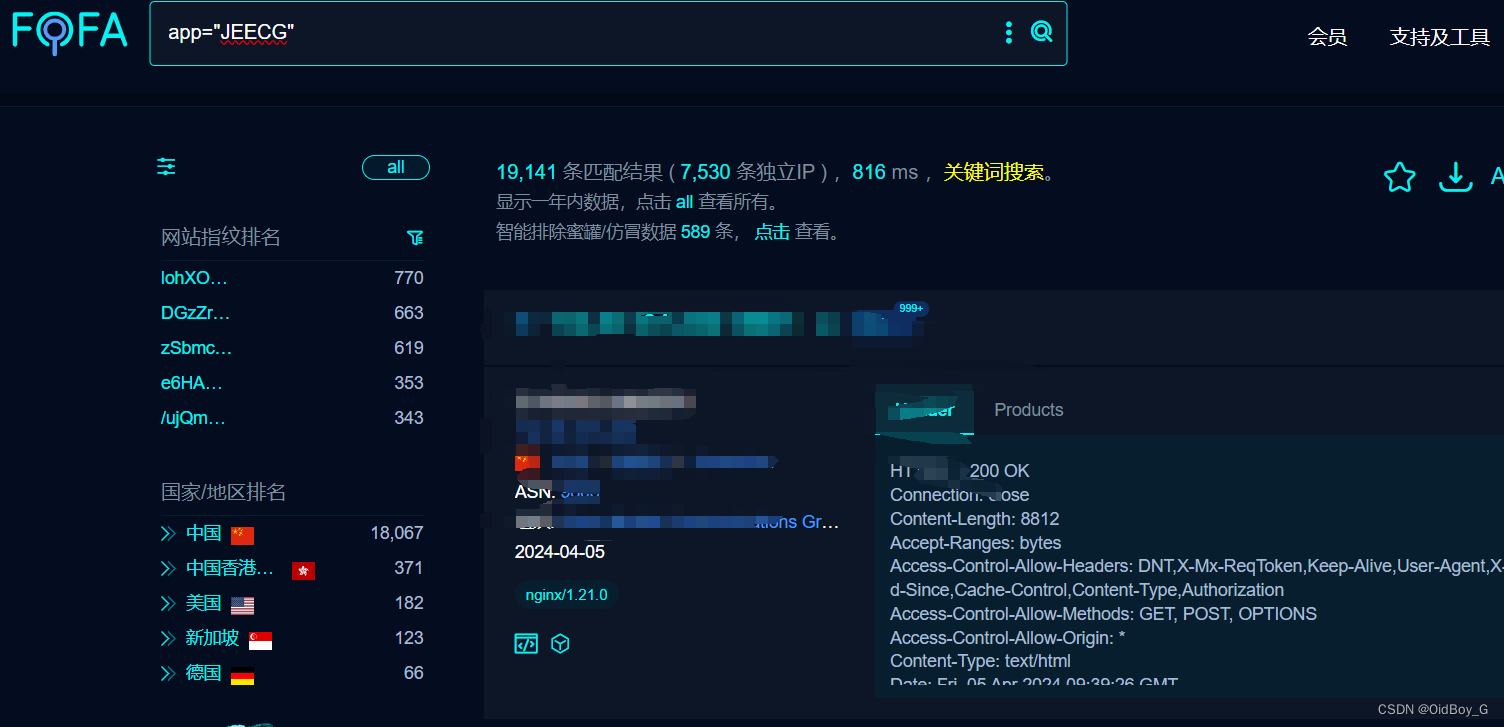This screenshot has width=1504, height=727.
Task: Open the website source code icon
Action: point(526,644)
